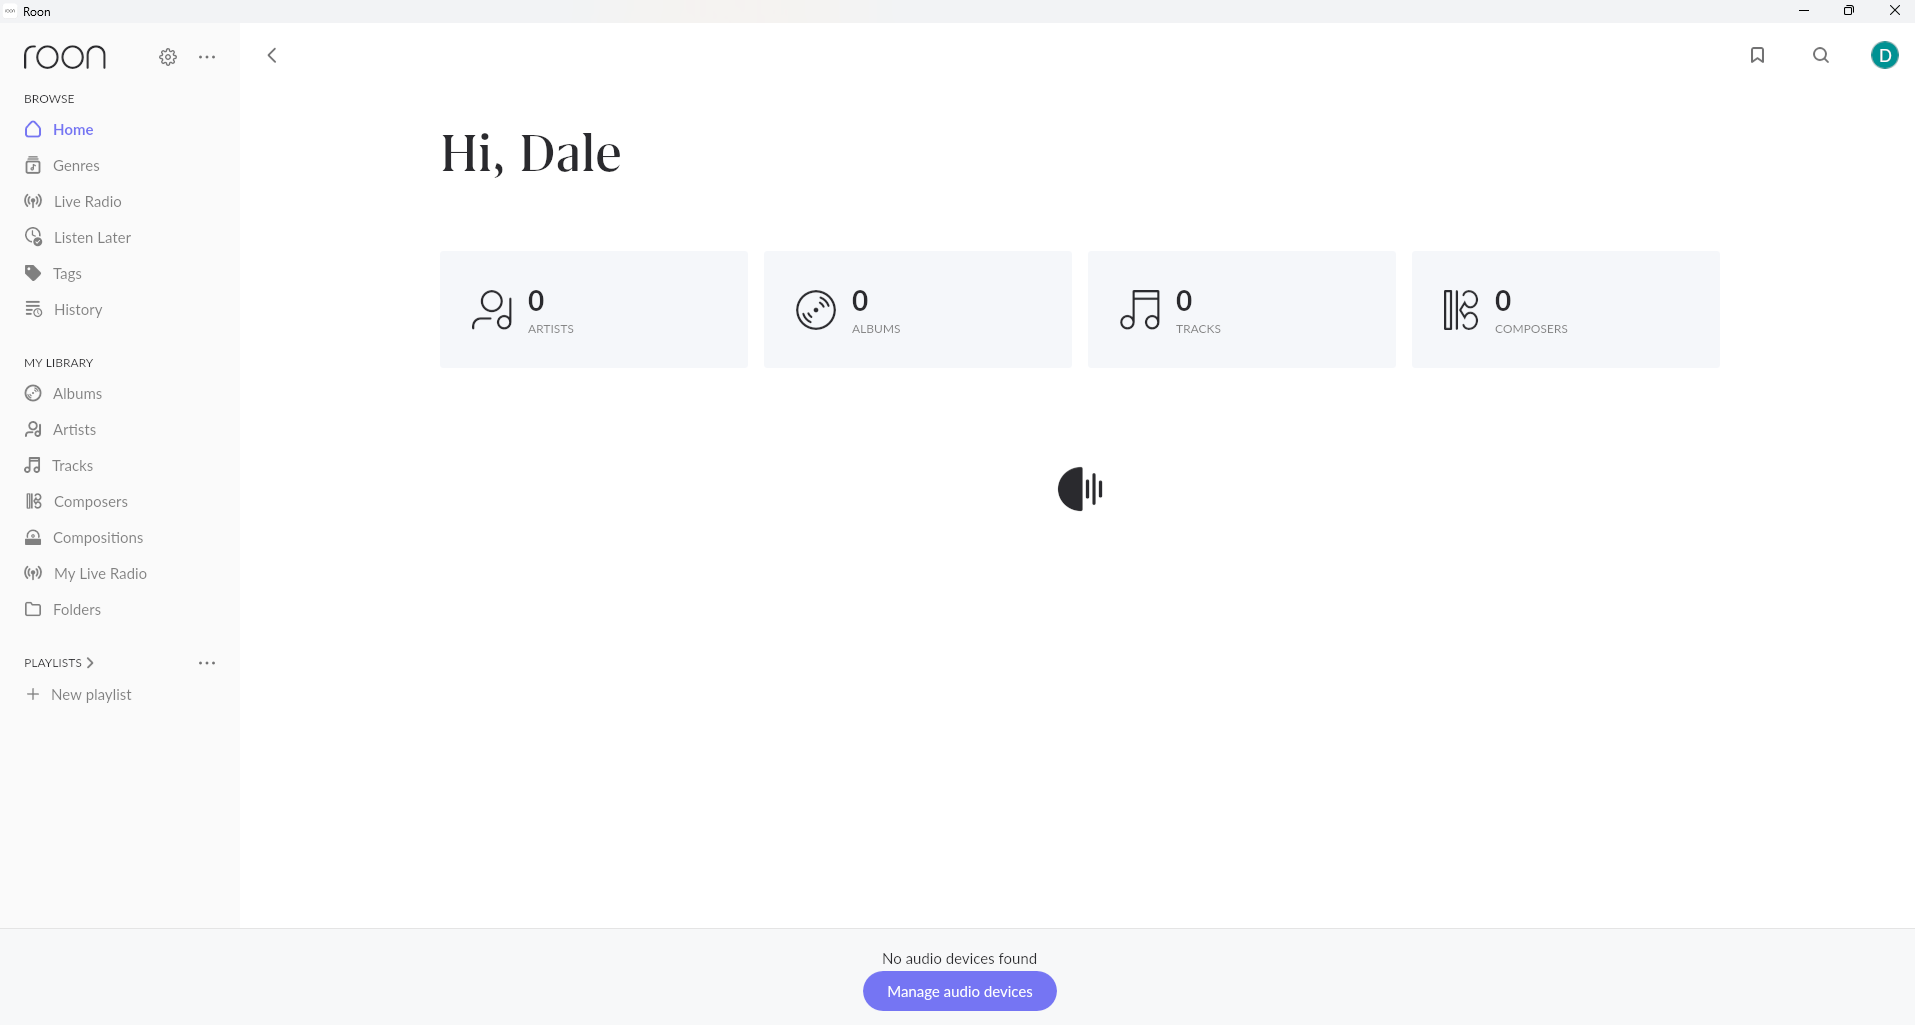
Task: Expand the Playlists section chevron
Action: (90, 663)
